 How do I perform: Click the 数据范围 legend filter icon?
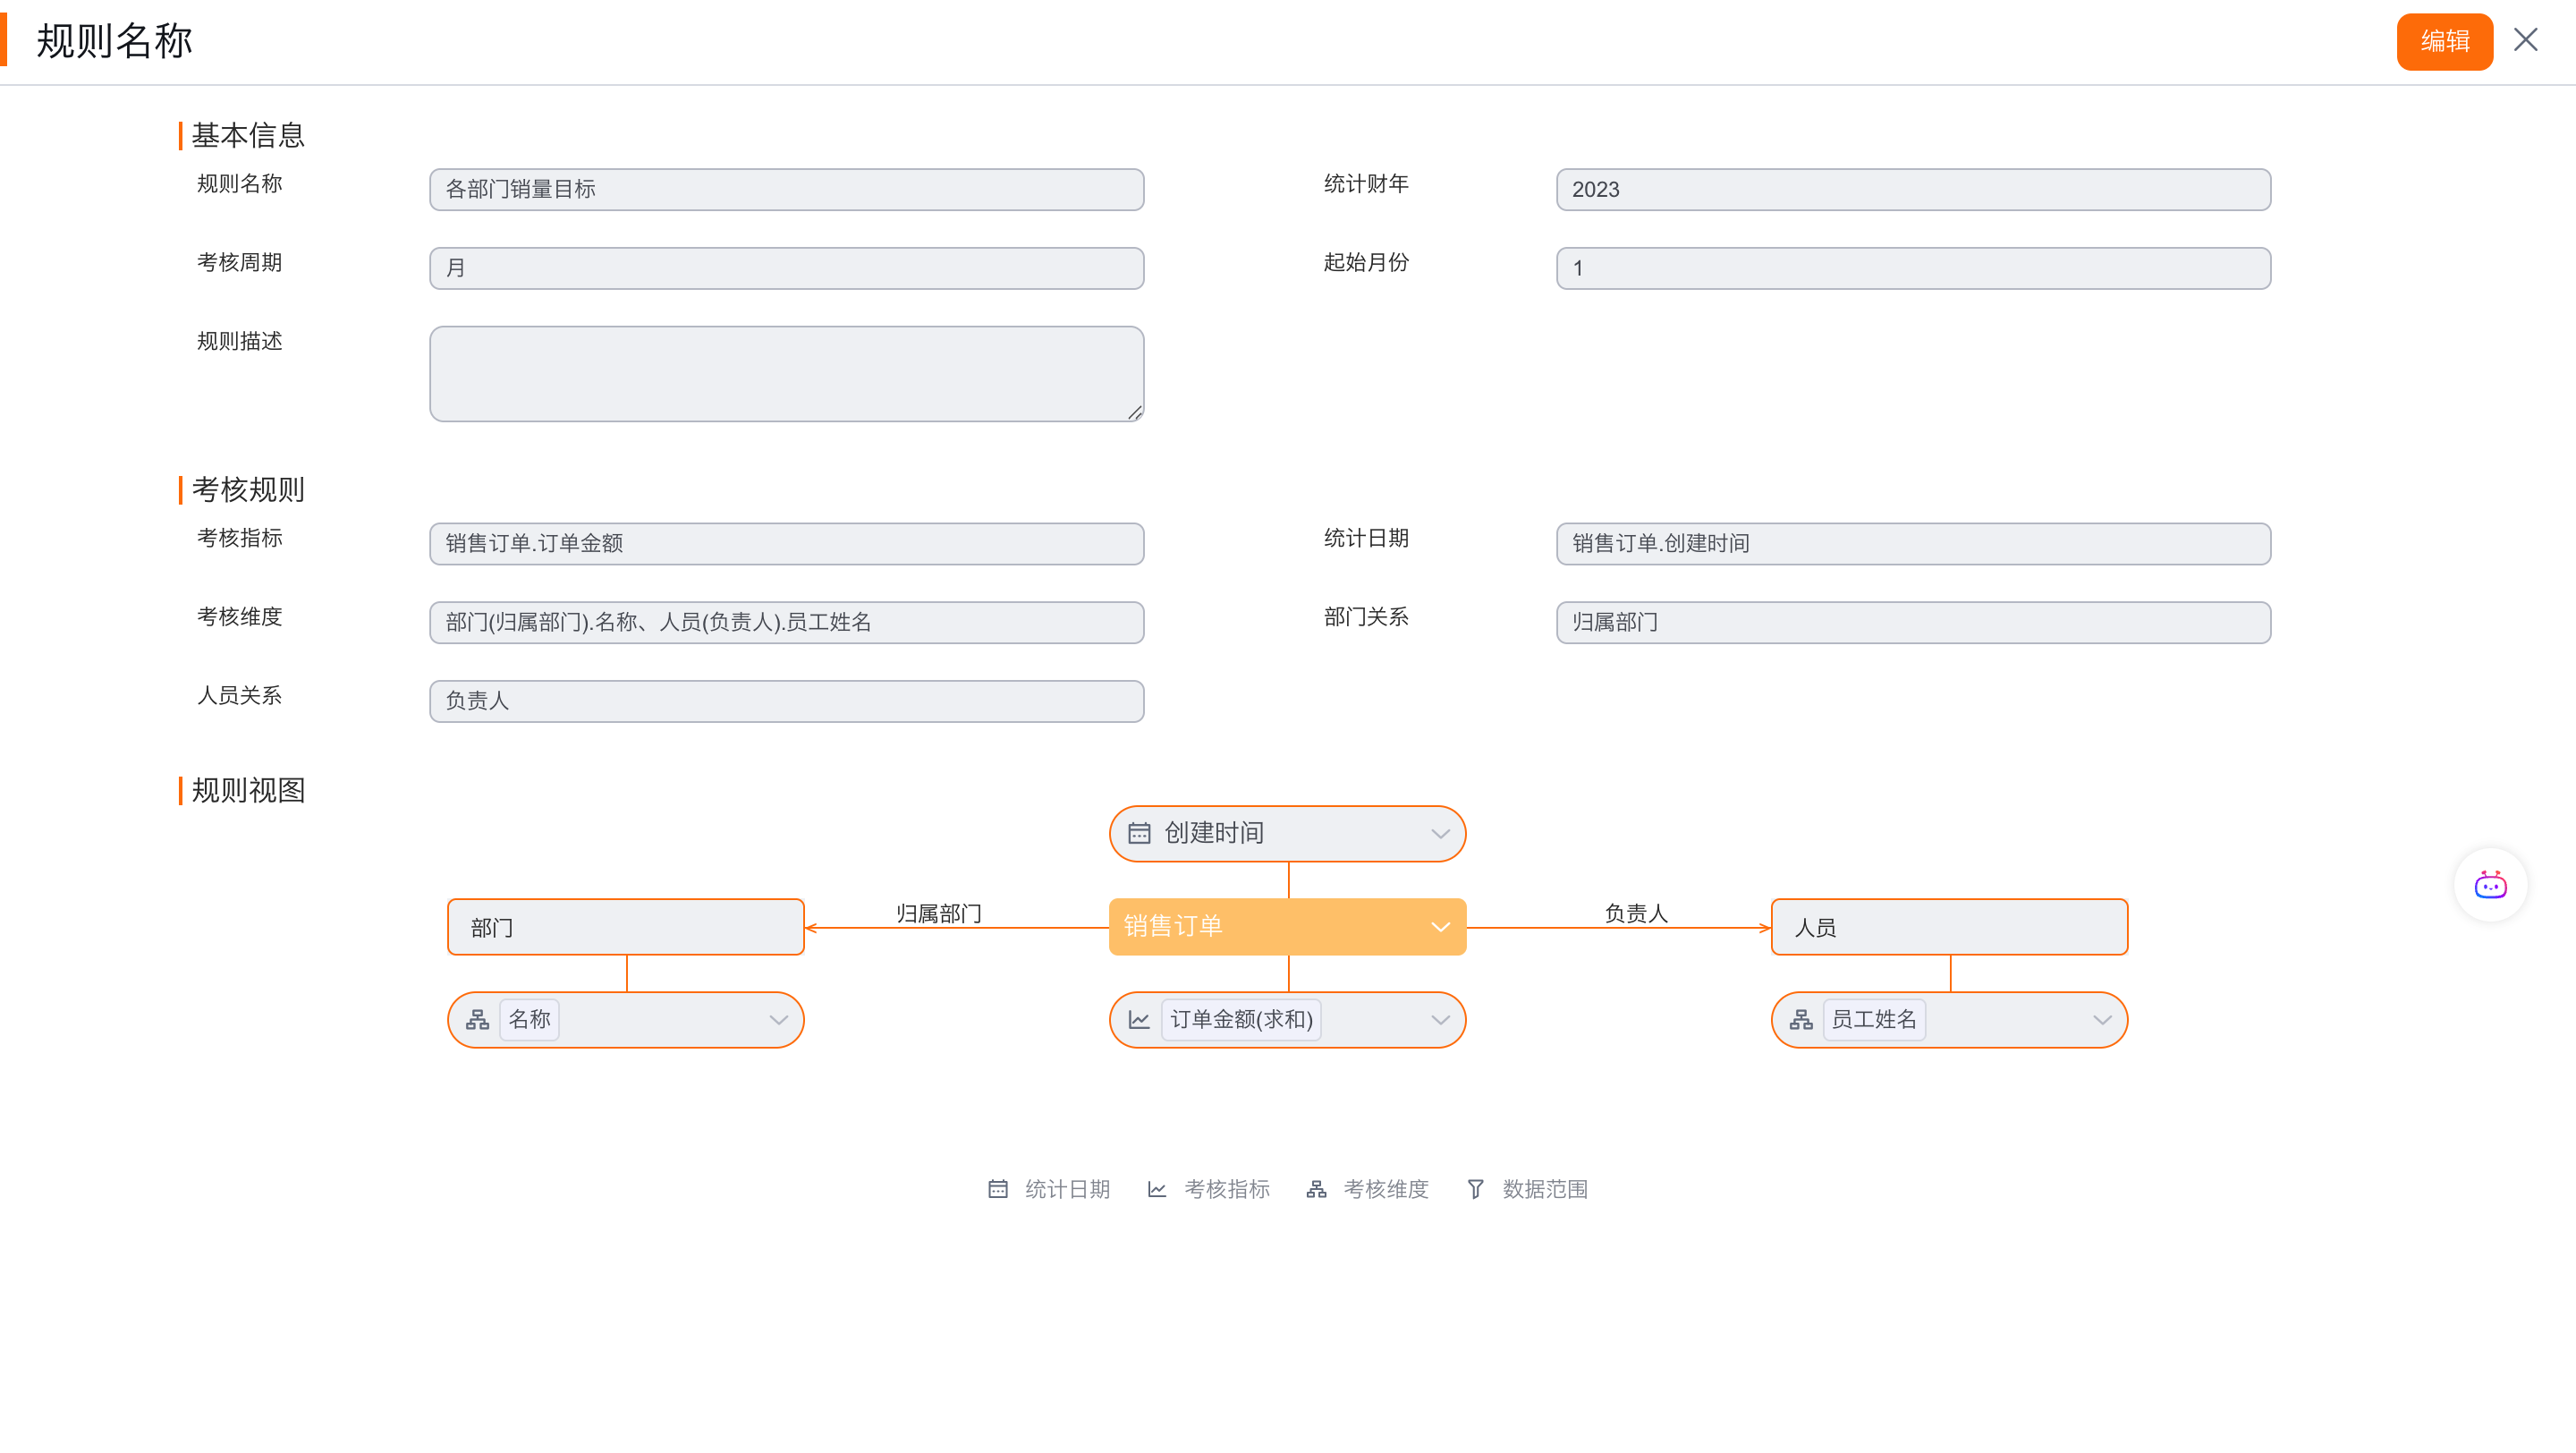pos(1475,1188)
